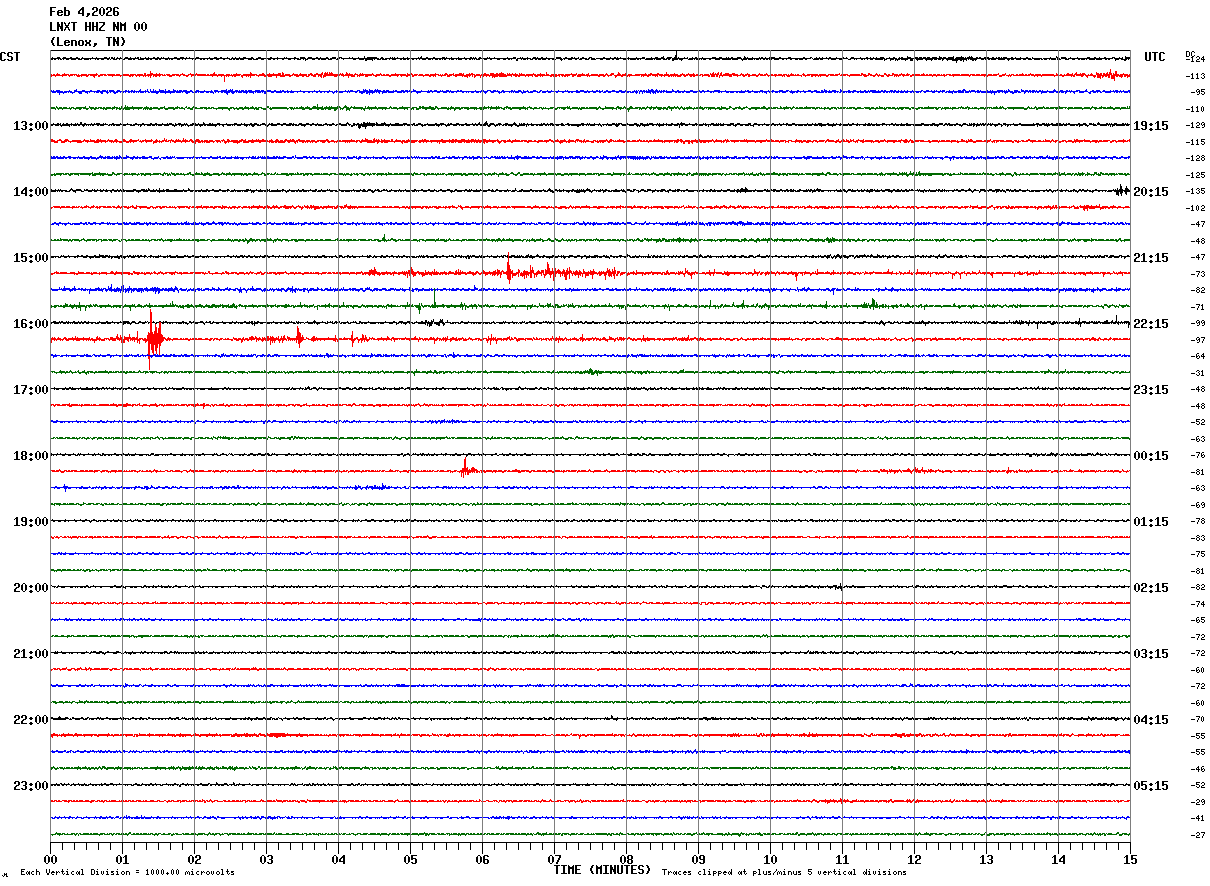Click the '-70' DC offset value
The width and height of the screenshot is (1210, 886).
1197,719
